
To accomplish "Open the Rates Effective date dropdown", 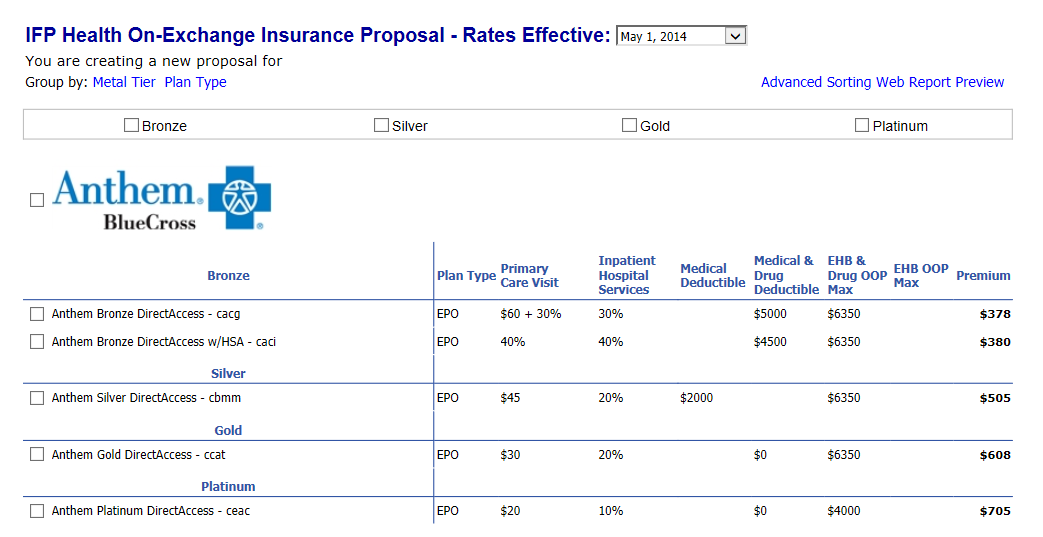I will coord(681,36).
